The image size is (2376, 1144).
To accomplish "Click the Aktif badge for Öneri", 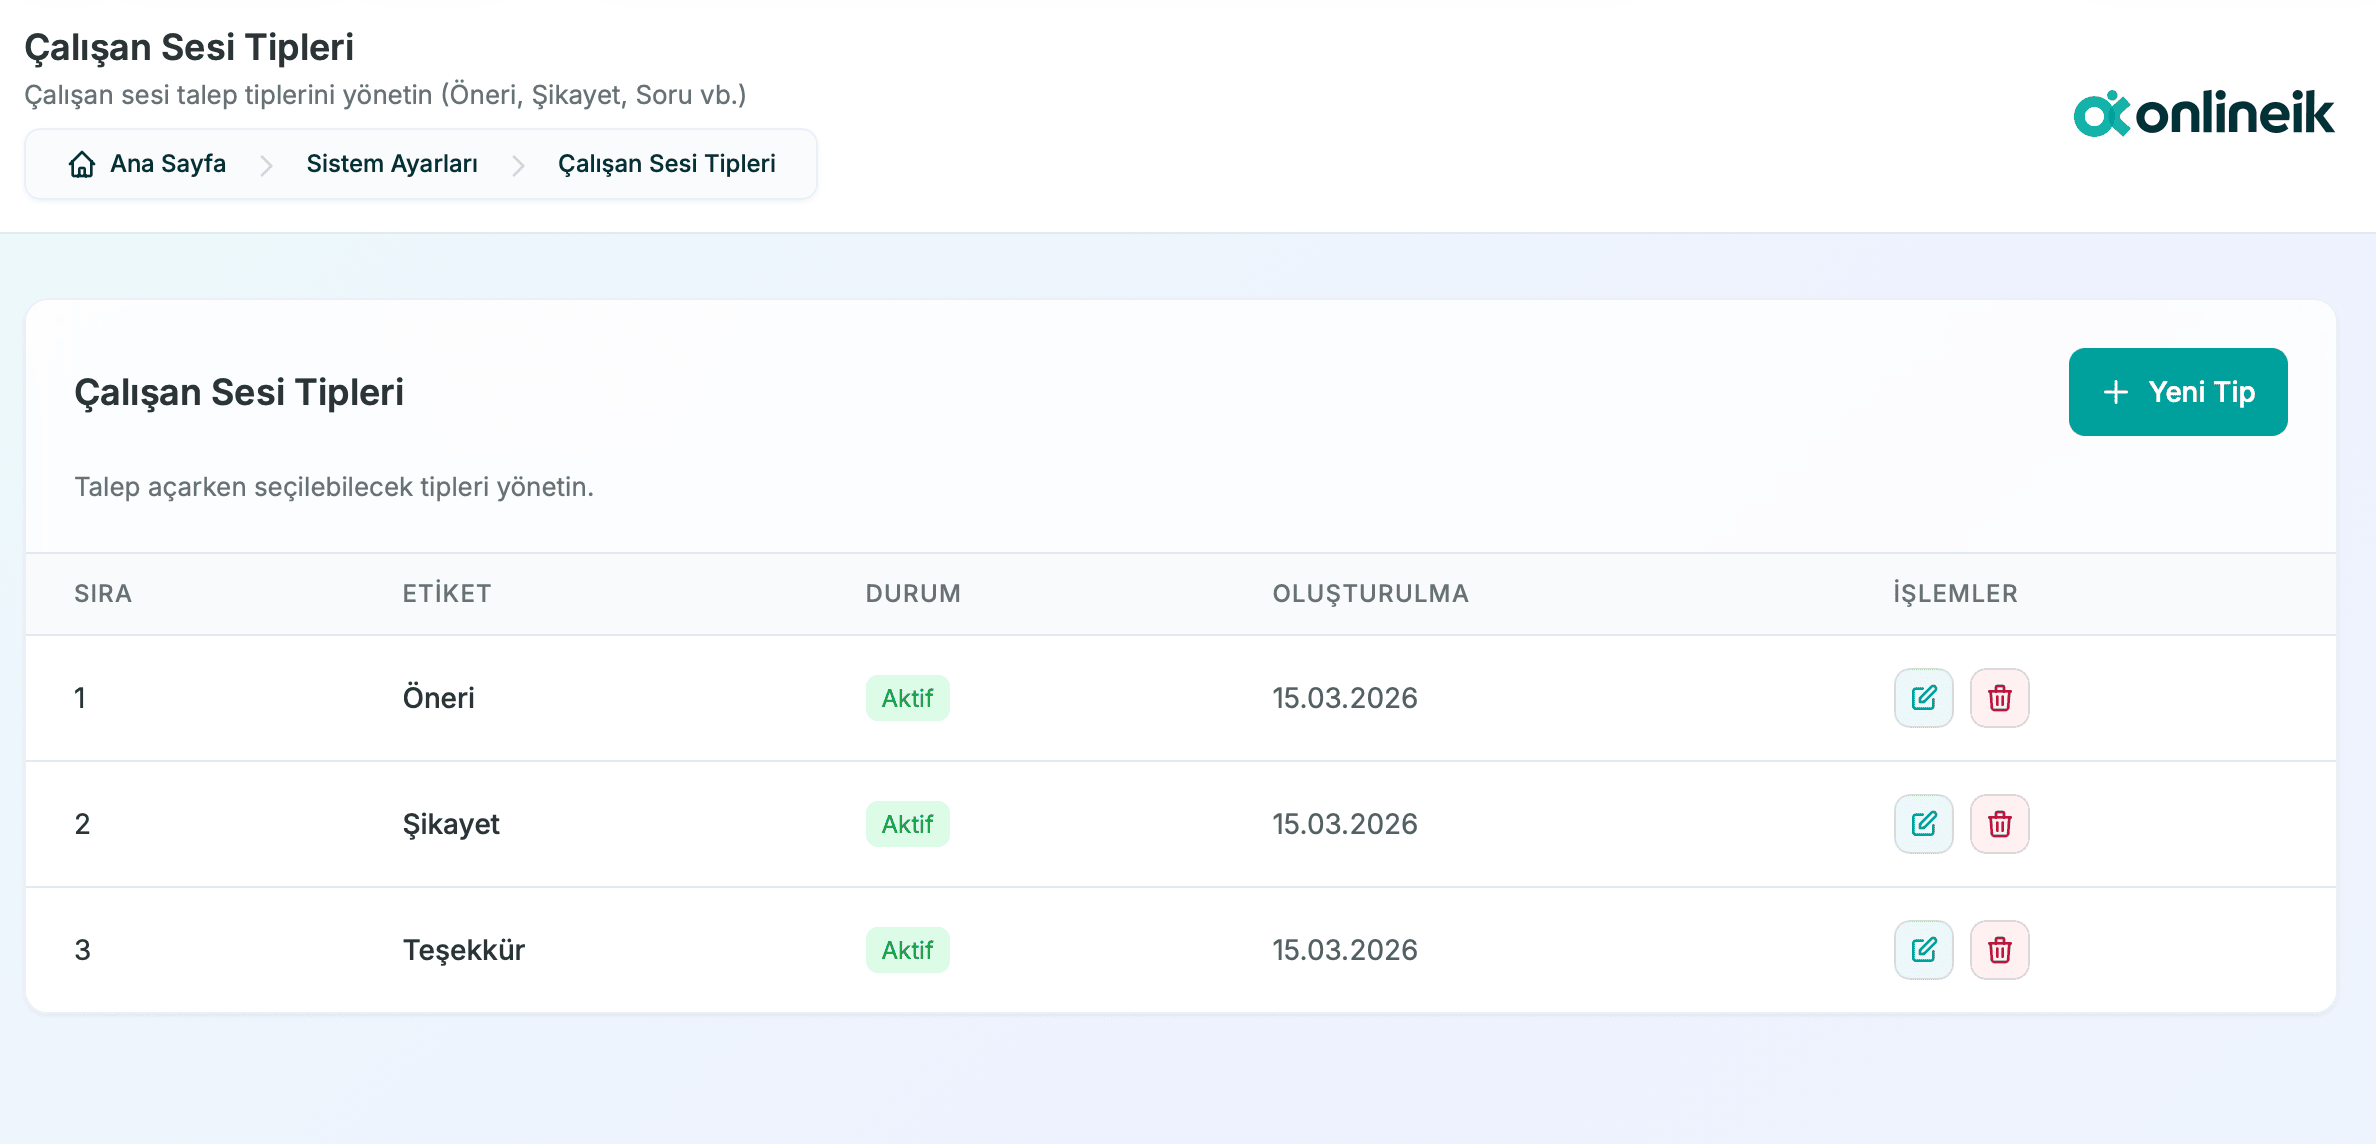I will point(907,698).
